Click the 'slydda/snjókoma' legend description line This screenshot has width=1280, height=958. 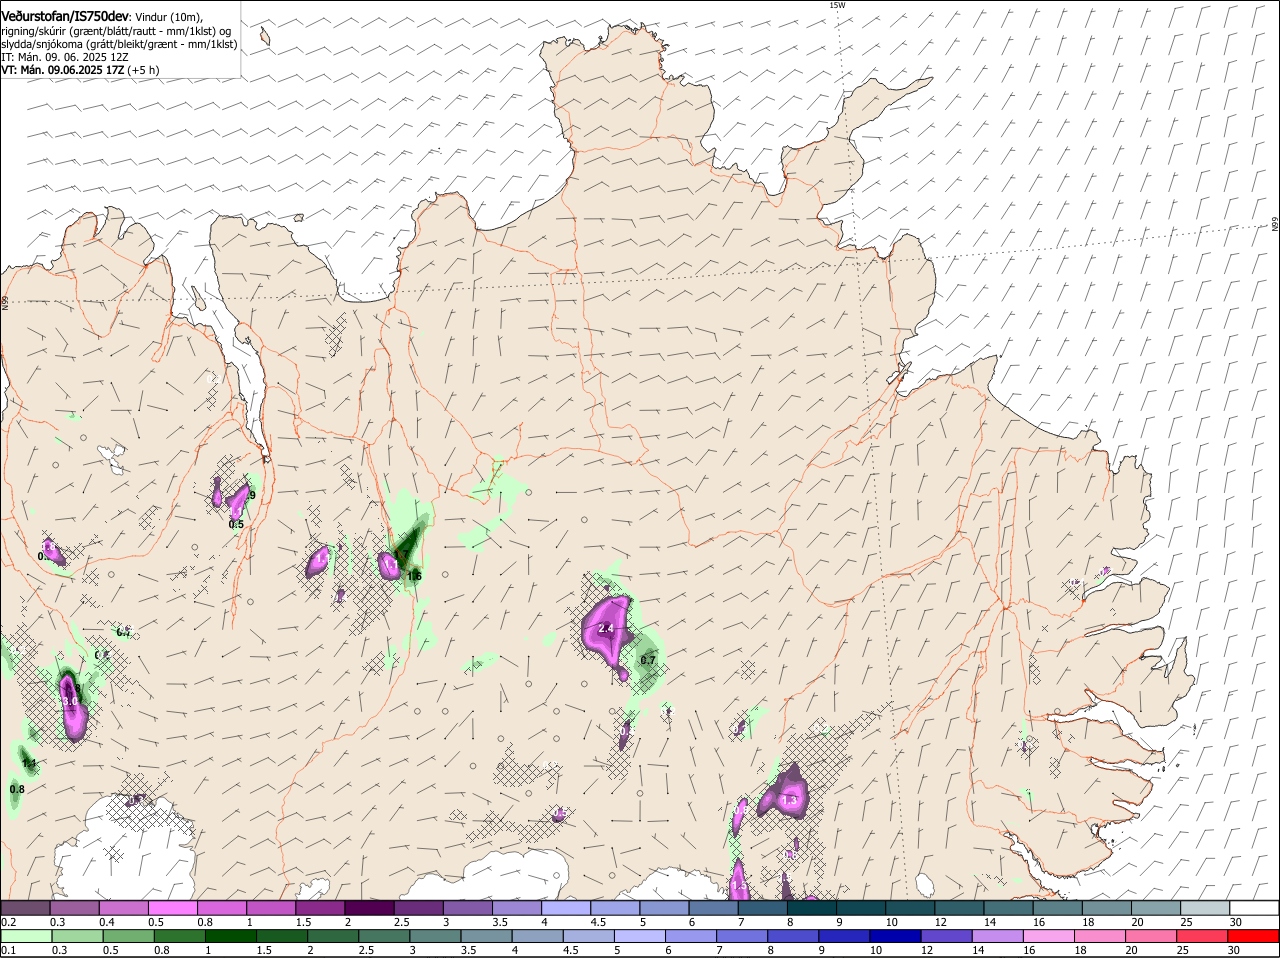(x=119, y=44)
